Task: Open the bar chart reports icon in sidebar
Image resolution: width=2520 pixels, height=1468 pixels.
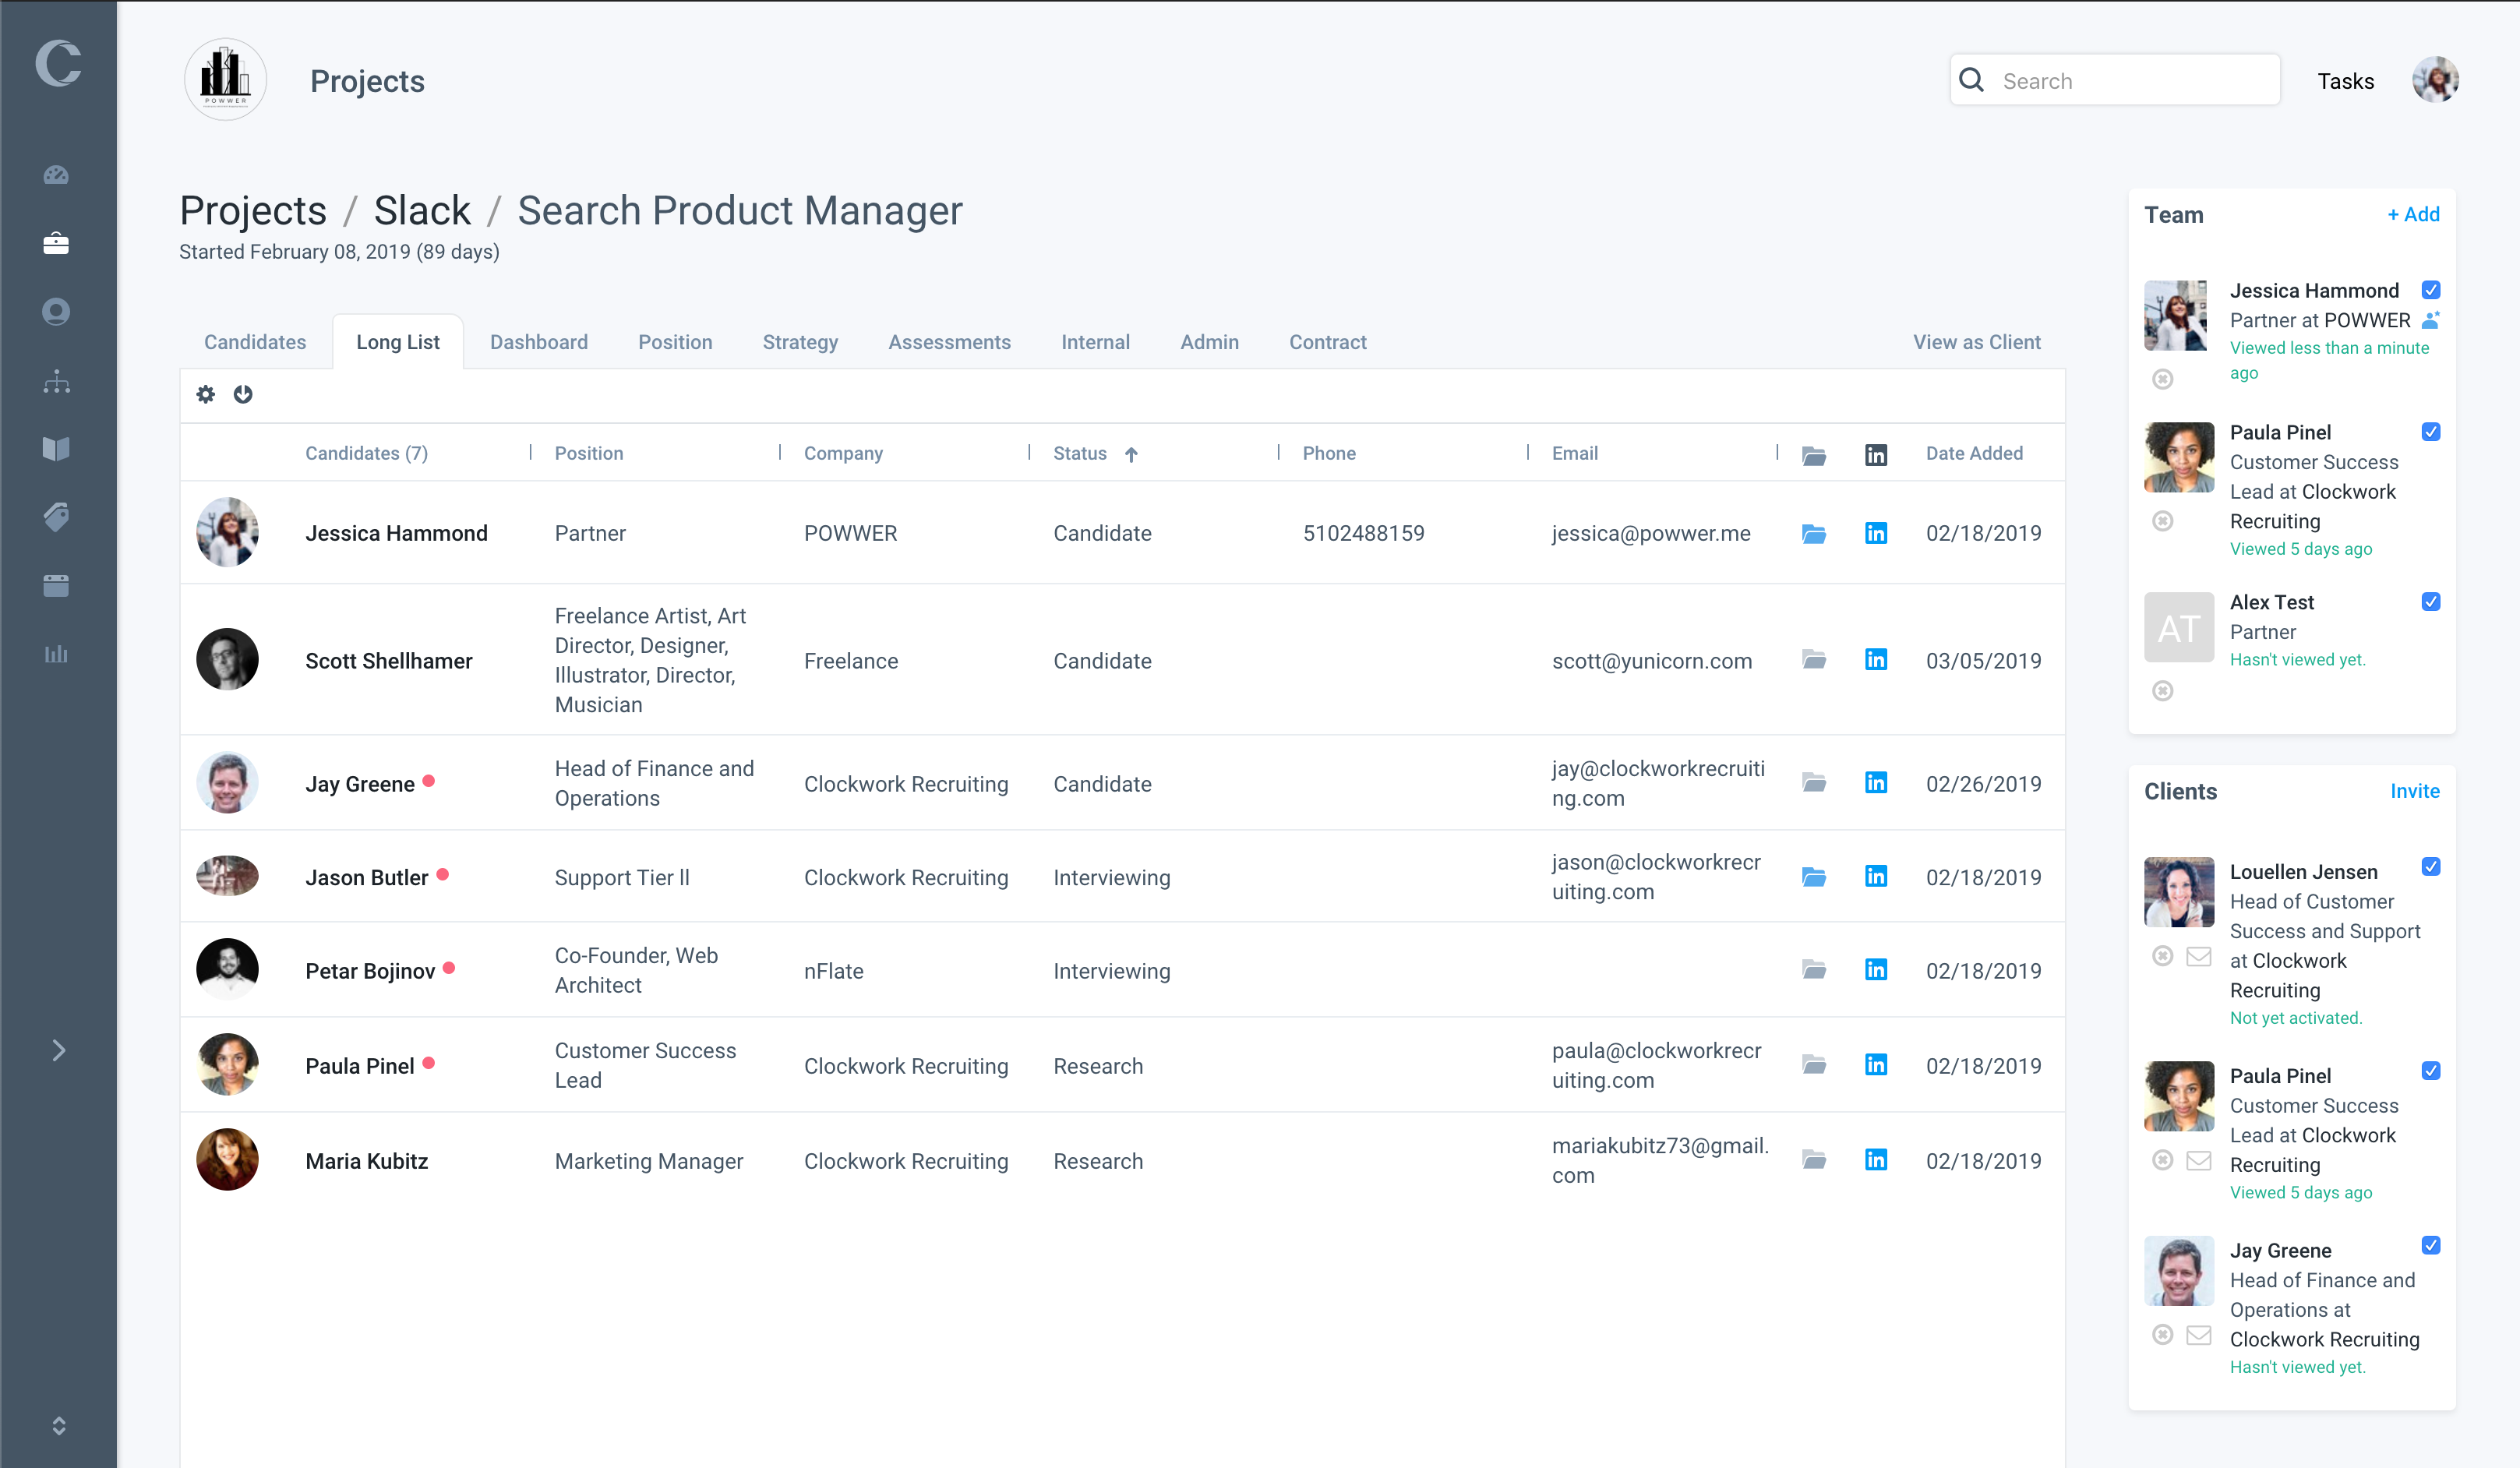Action: point(56,654)
